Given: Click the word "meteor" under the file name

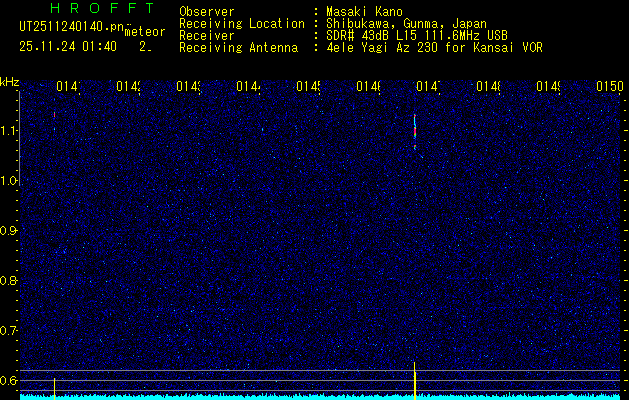Looking at the screenshot, I should click(145, 32).
